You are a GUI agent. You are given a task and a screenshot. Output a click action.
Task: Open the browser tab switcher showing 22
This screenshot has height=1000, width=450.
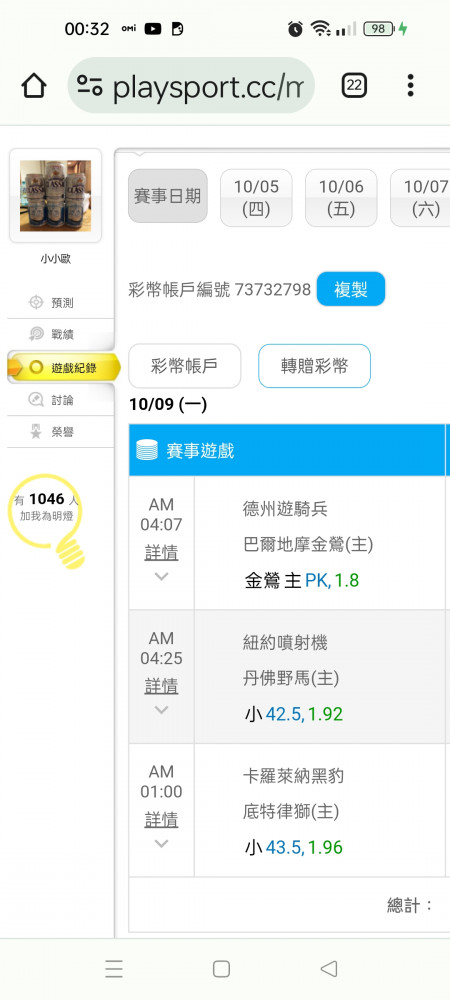point(354,85)
